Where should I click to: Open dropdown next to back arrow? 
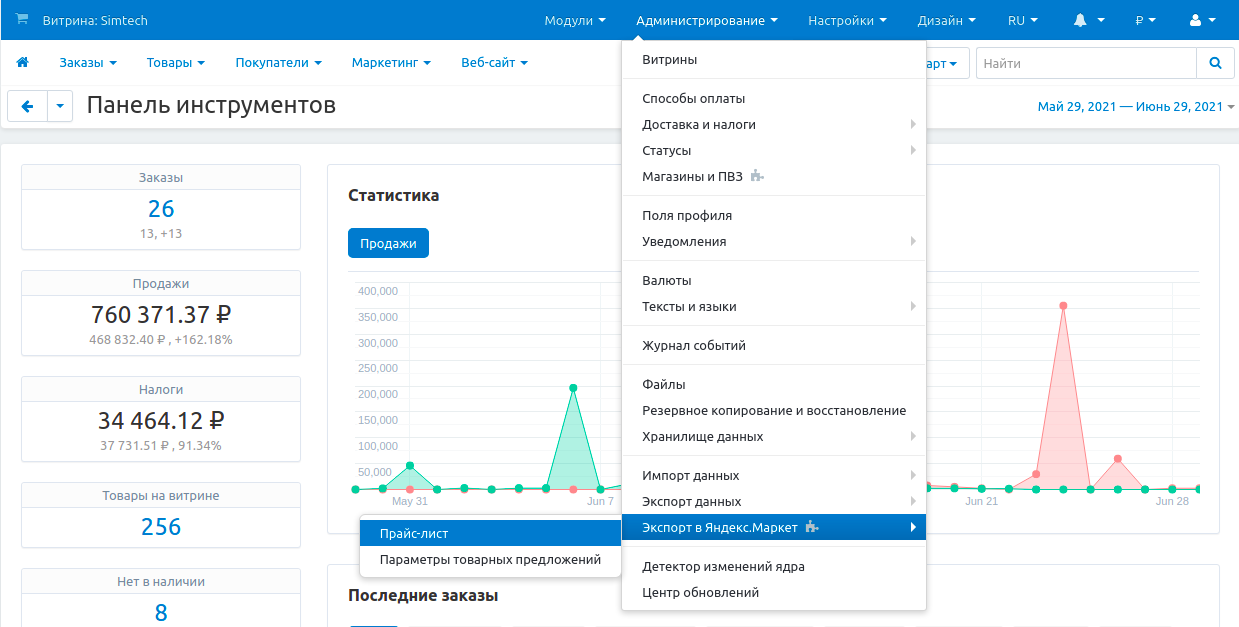point(60,106)
